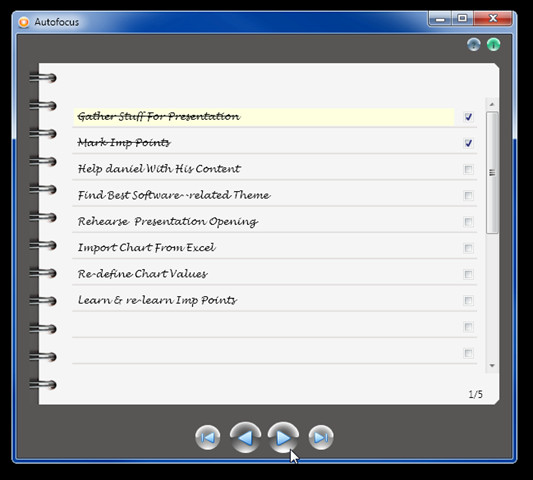This screenshot has height=480, width=533.
Task: Jump to the last page
Action: click(x=321, y=437)
